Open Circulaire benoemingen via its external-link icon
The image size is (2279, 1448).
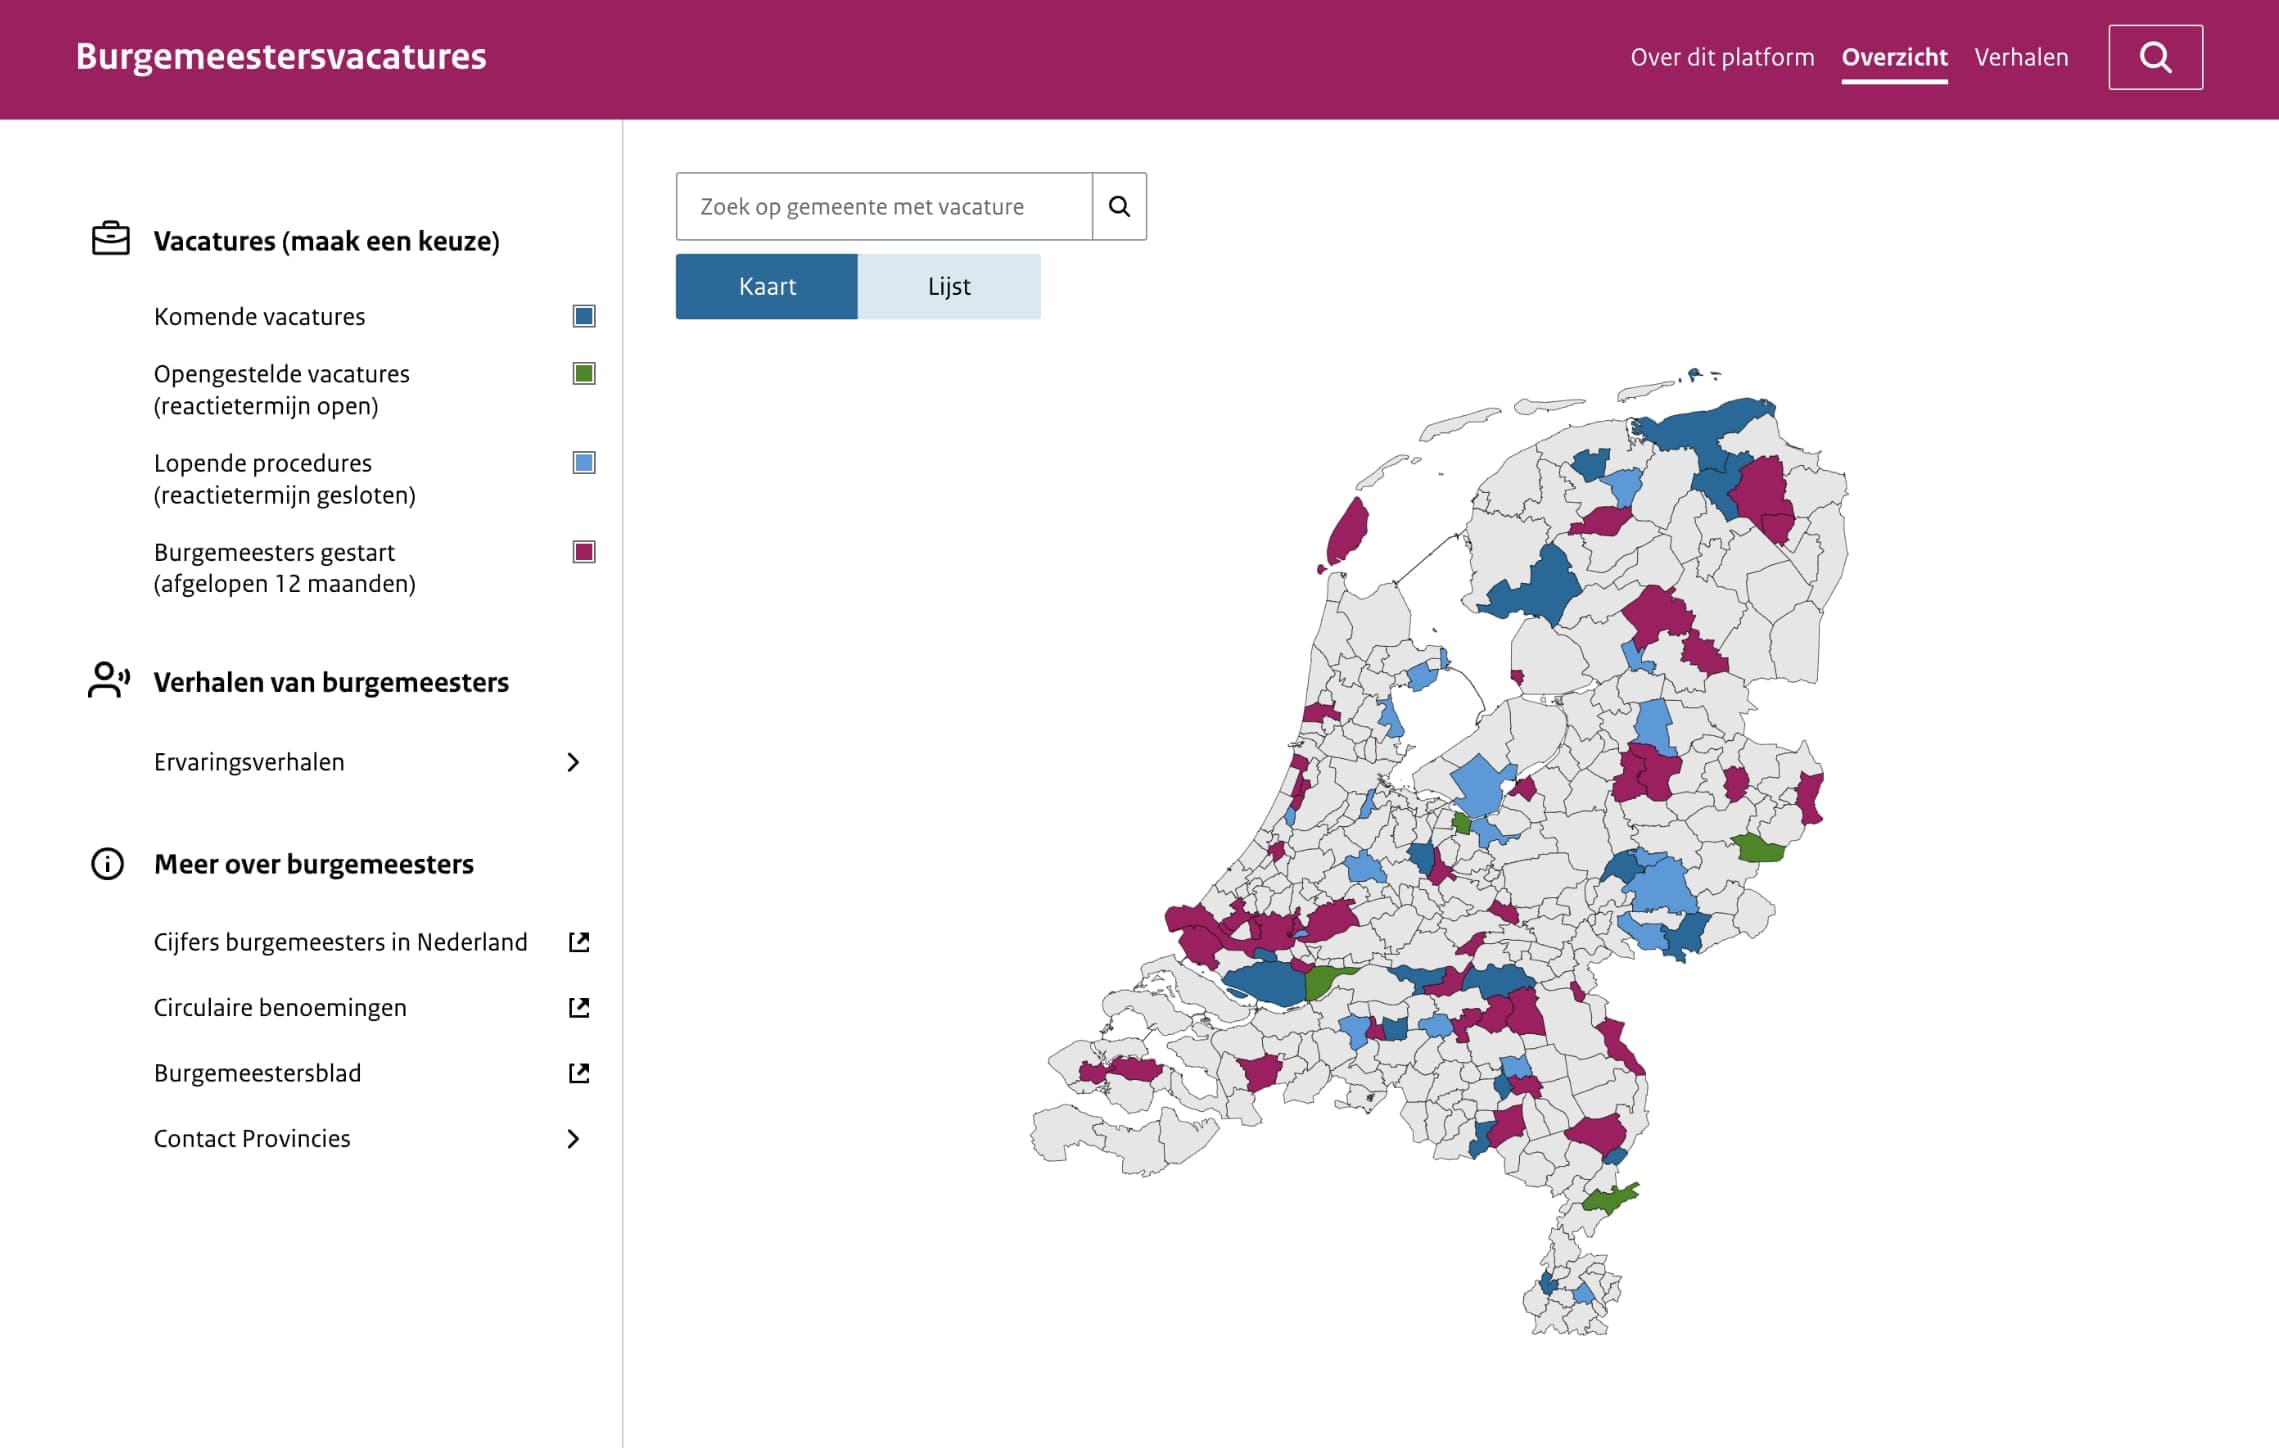(x=578, y=1007)
